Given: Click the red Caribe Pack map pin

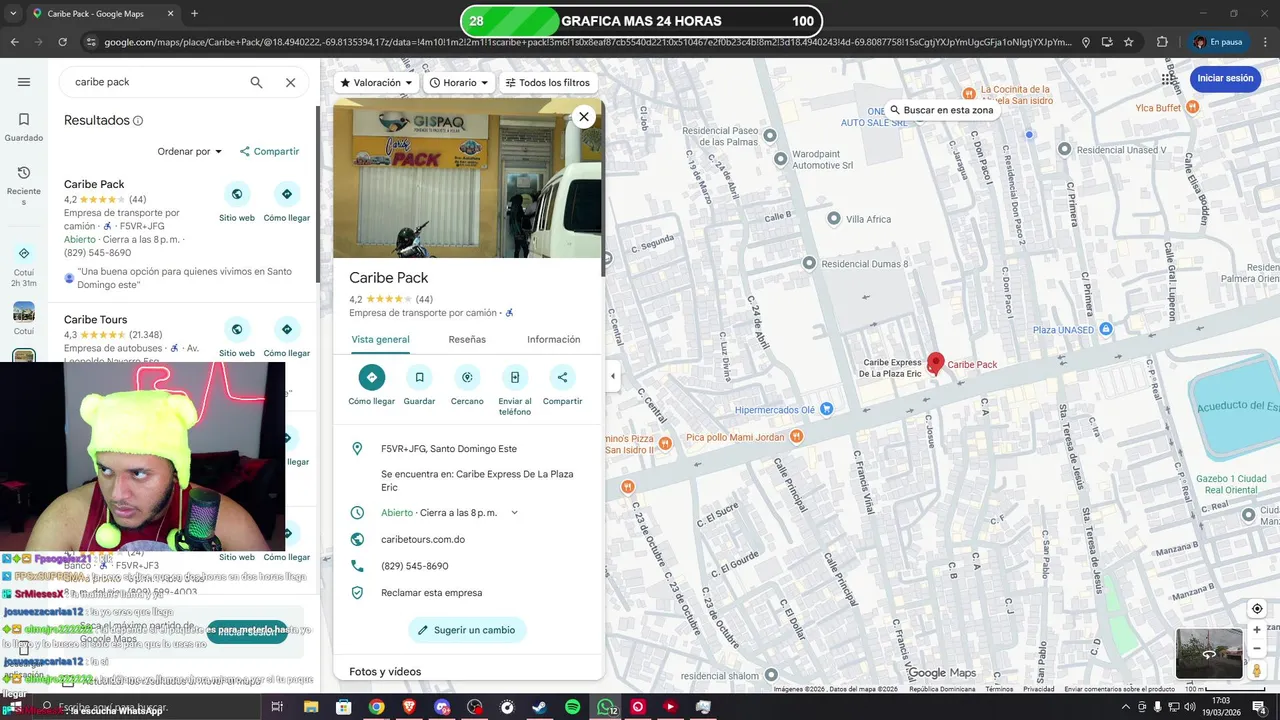Looking at the screenshot, I should click(936, 363).
